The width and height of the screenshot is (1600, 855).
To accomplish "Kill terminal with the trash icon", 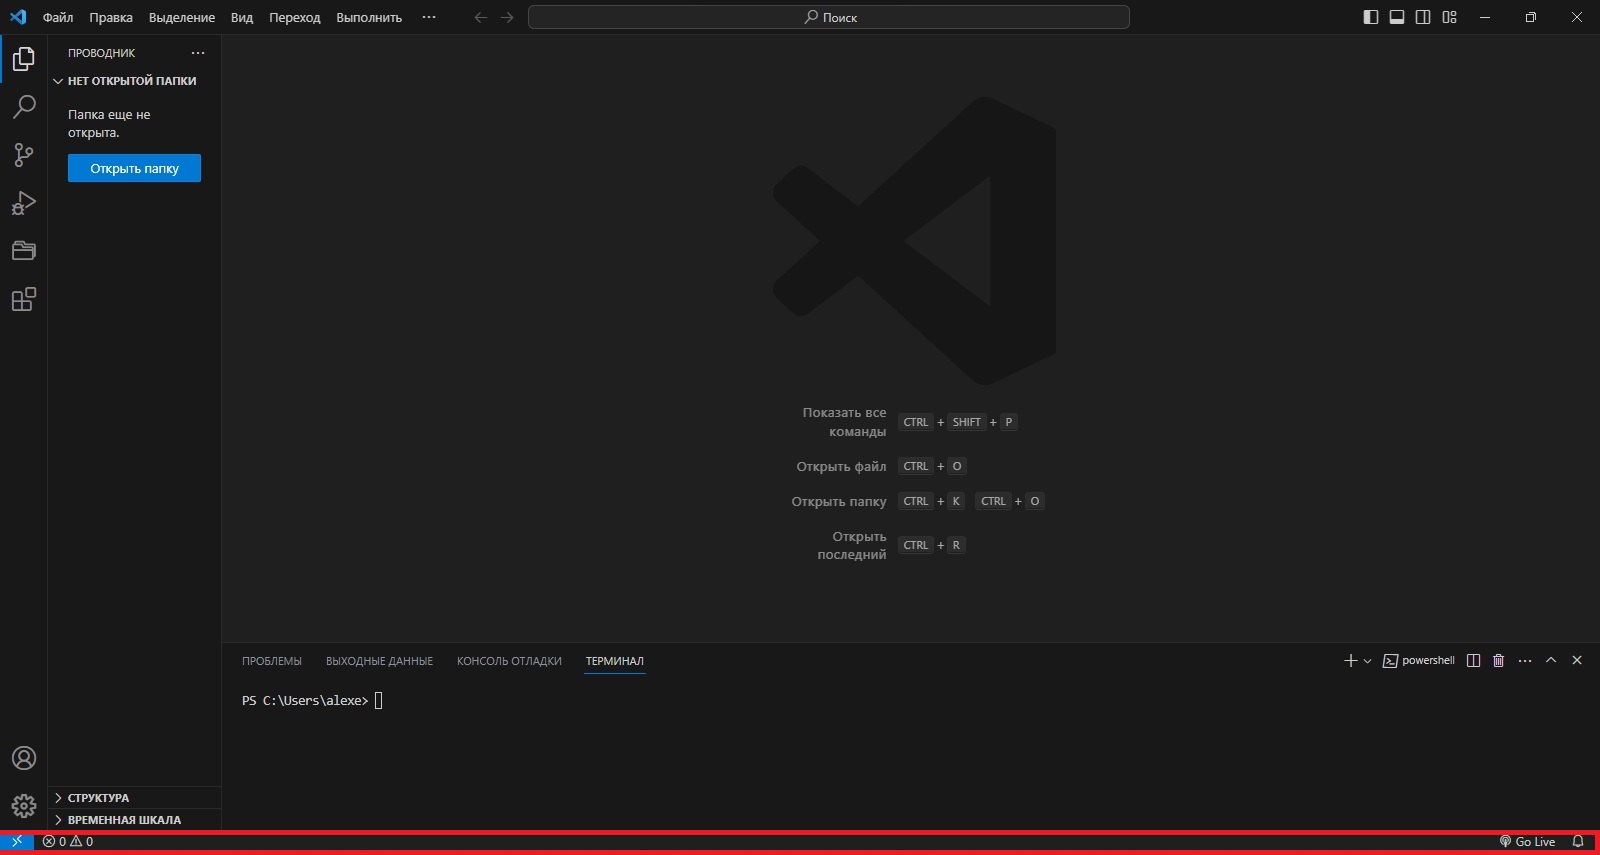I will click(1498, 660).
